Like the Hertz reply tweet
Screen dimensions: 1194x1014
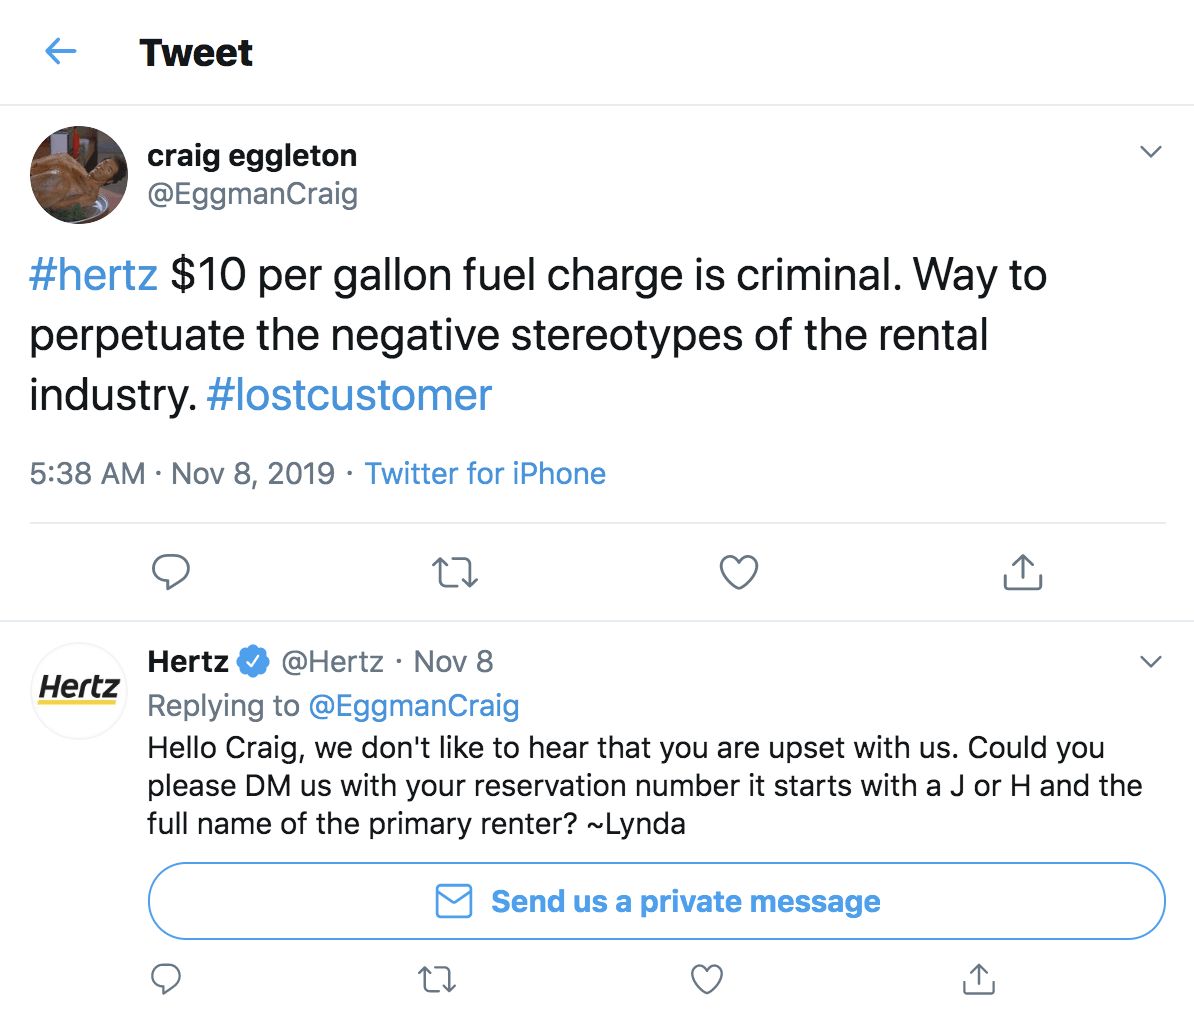click(x=707, y=979)
